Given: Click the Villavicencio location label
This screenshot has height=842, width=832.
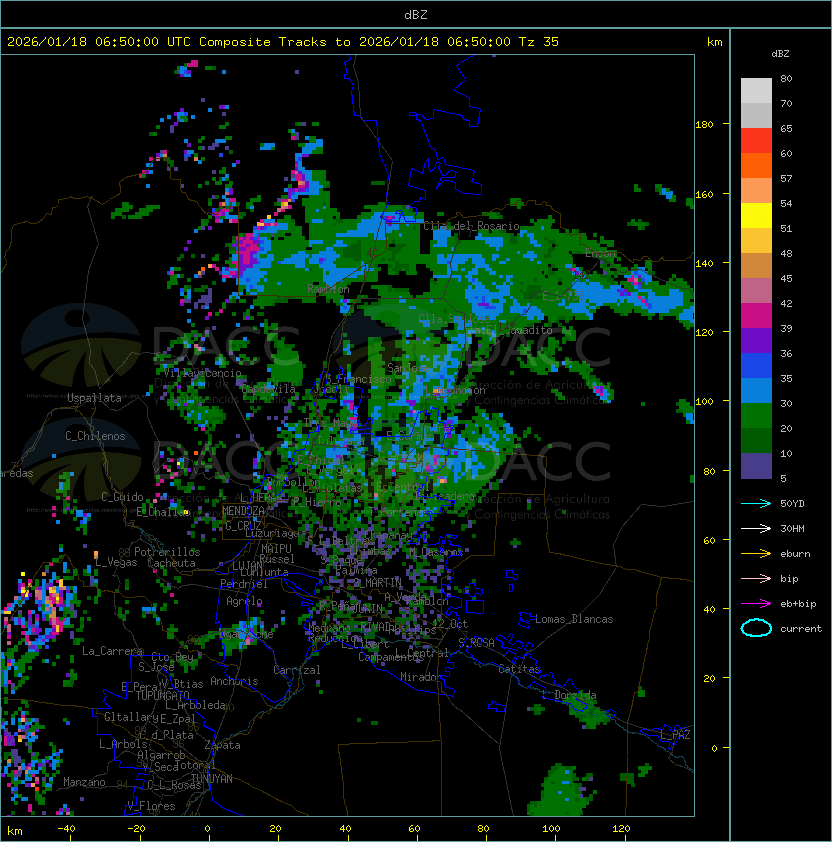Looking at the screenshot, I should [202, 373].
